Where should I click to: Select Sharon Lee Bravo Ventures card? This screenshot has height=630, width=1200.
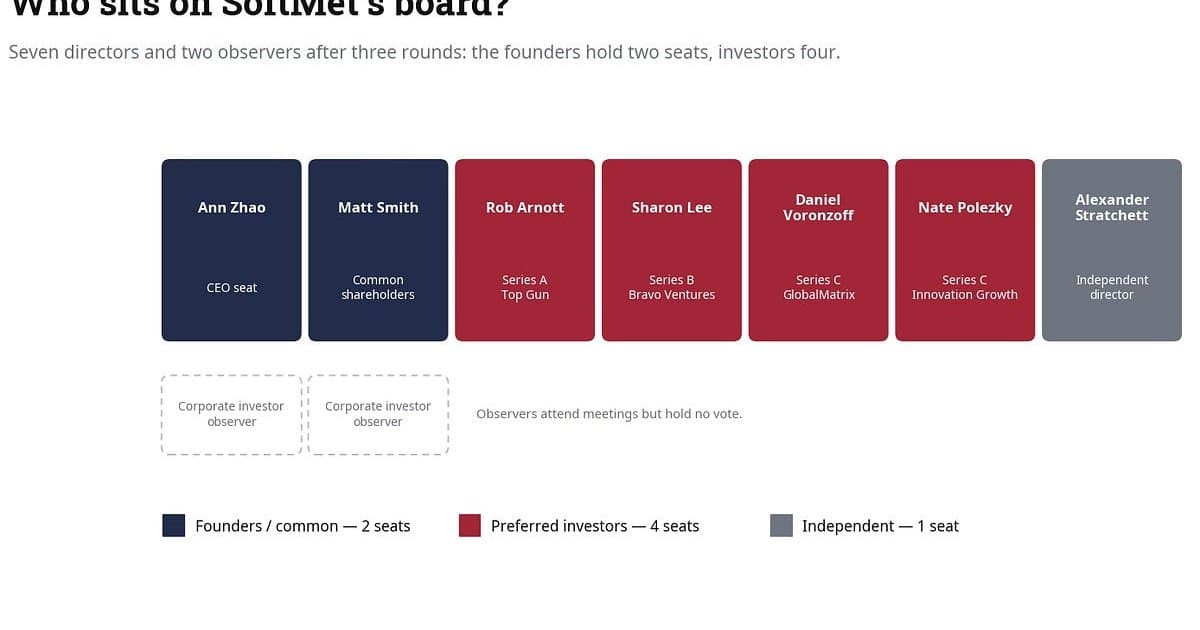click(672, 250)
